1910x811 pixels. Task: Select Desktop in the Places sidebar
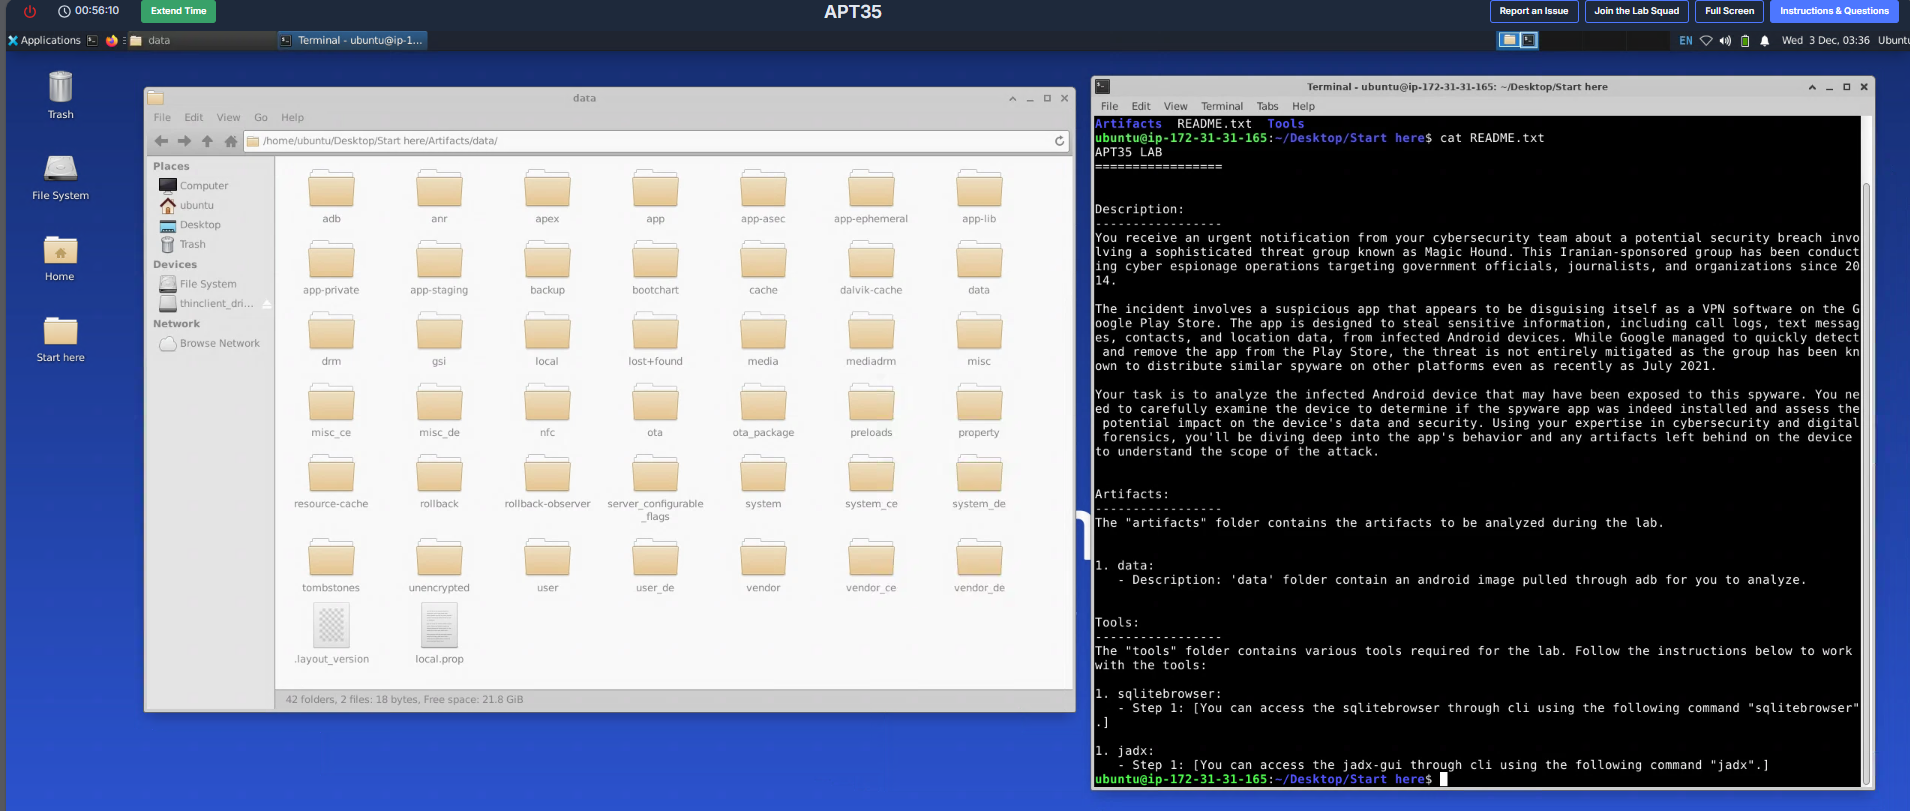(200, 225)
